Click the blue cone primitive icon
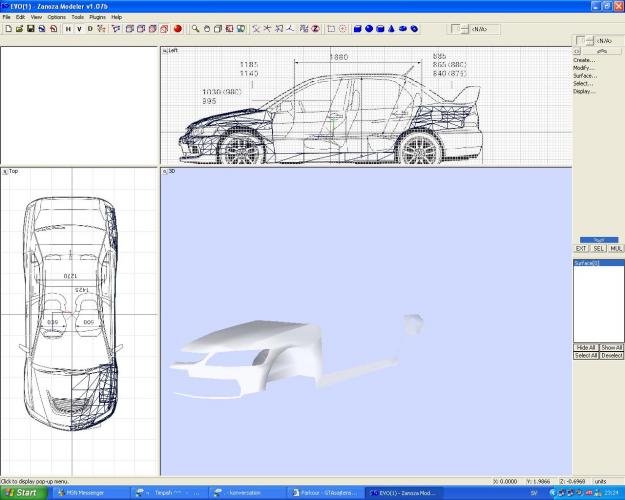 point(391,29)
